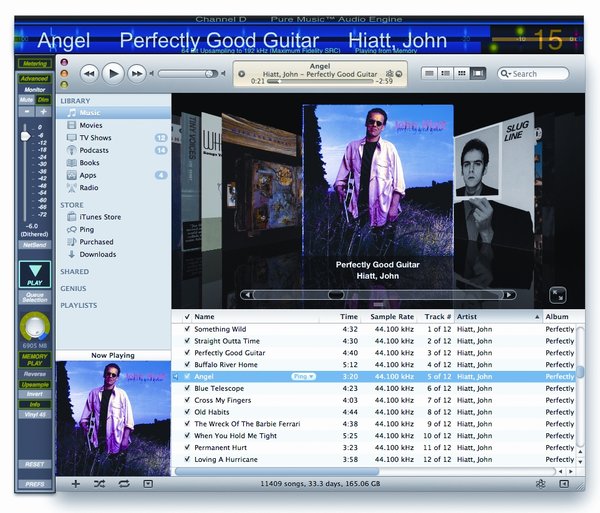Uncheck the Something Wild song checkbox
The image size is (600, 513).
click(187, 329)
